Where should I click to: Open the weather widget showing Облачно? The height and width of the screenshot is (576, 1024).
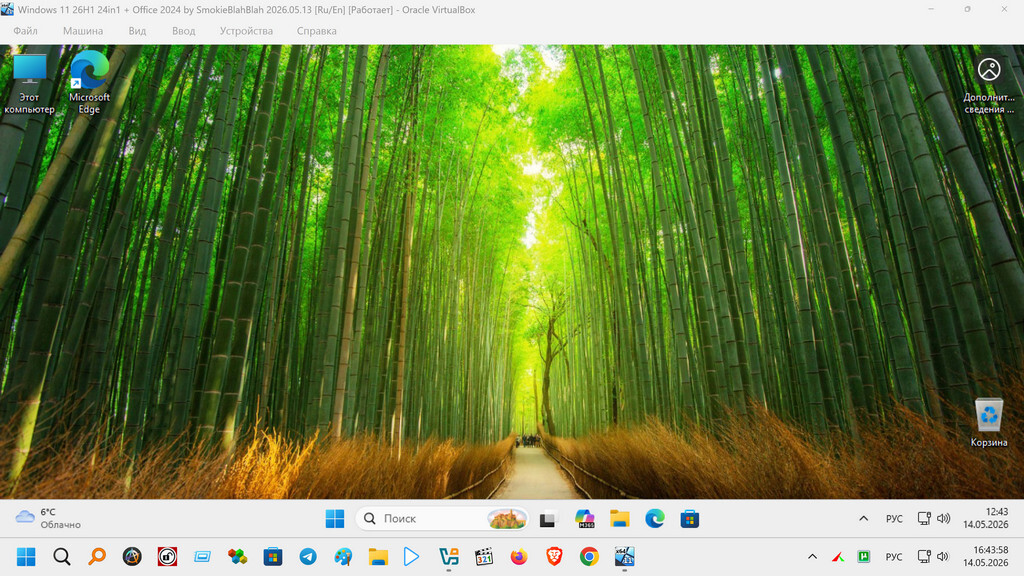(48, 519)
